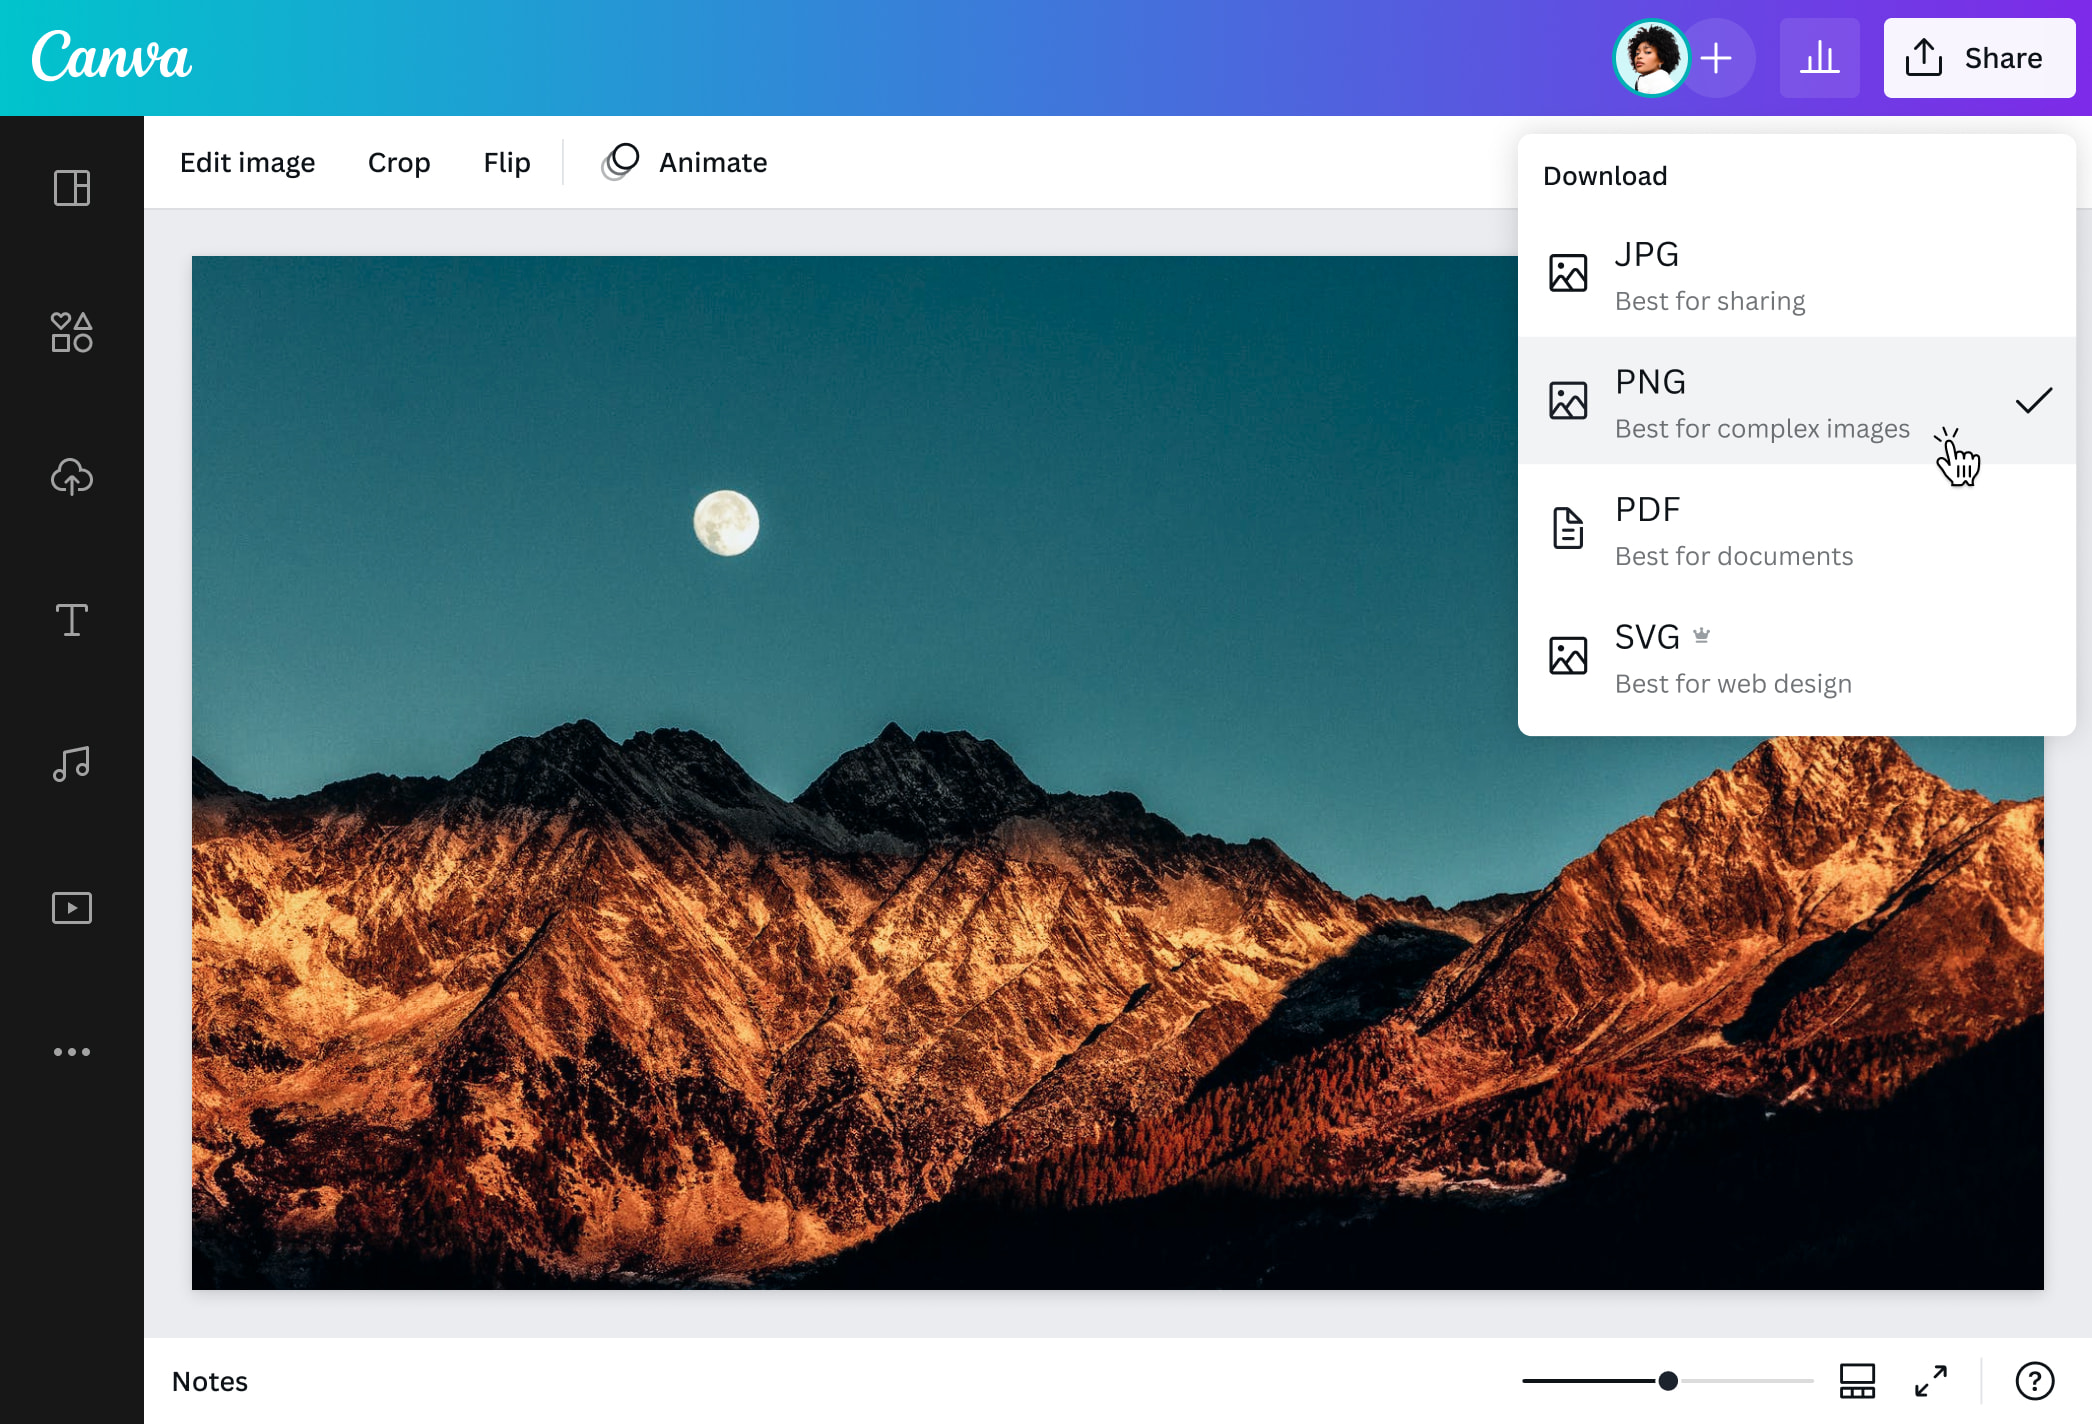Viewport: 2092px width, 1424px height.
Task: Open the Elements panel in the sidebar
Action: tap(71, 332)
